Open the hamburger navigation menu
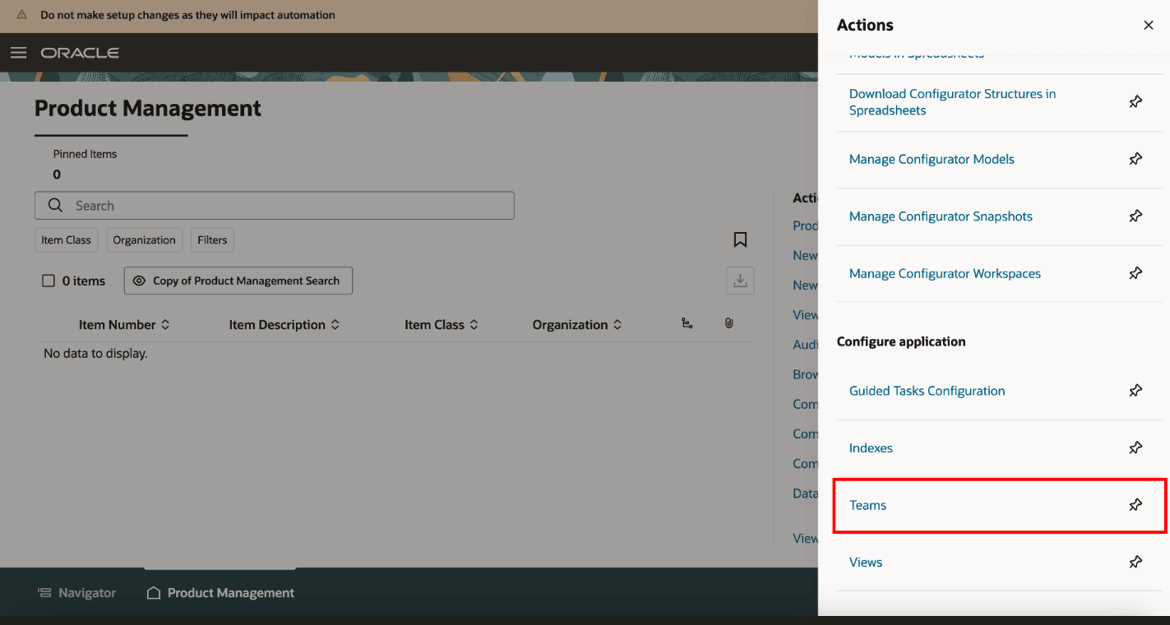This screenshot has height=625, width=1170. pos(19,53)
